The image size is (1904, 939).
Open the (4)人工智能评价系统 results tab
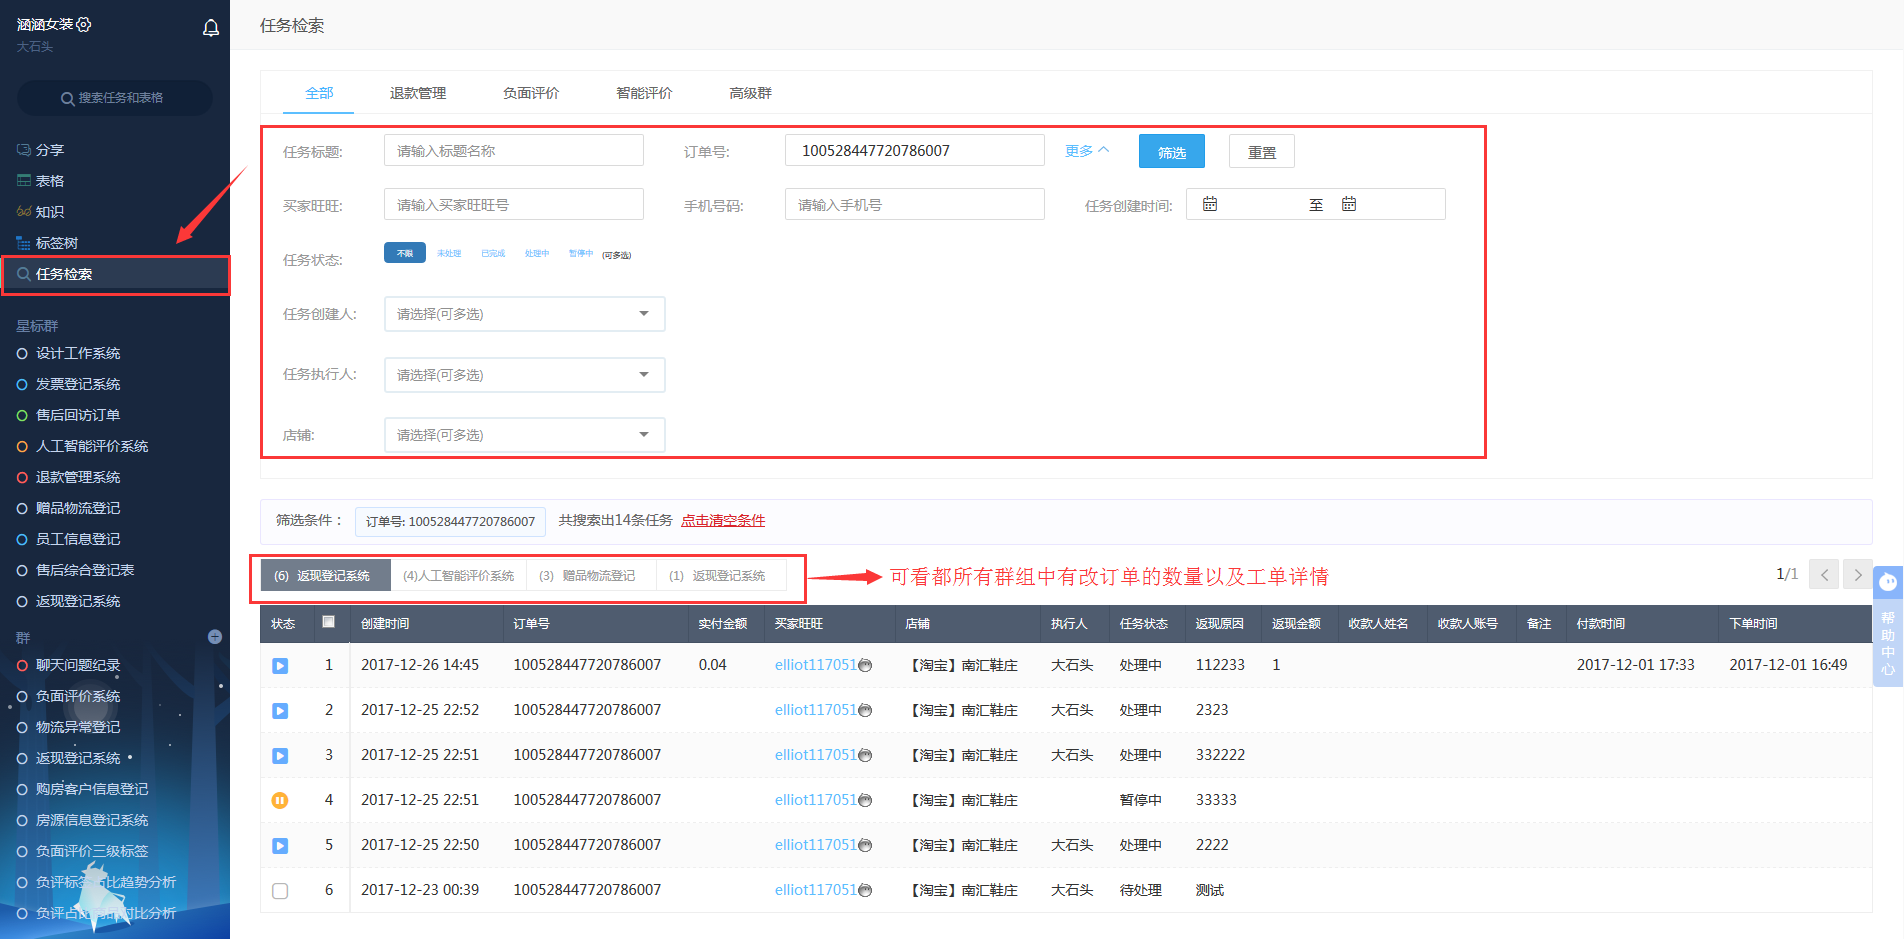(x=458, y=576)
